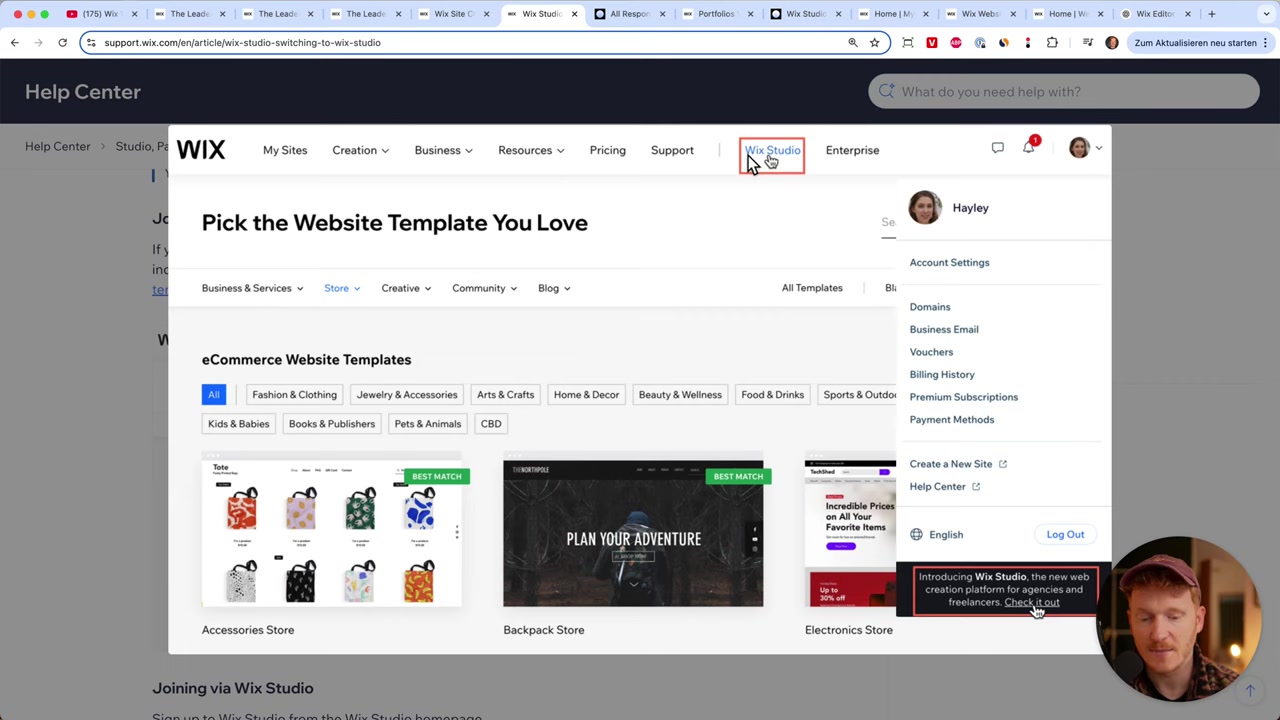1280x720 pixels.
Task: Click the browser address bar URL
Action: point(242,43)
